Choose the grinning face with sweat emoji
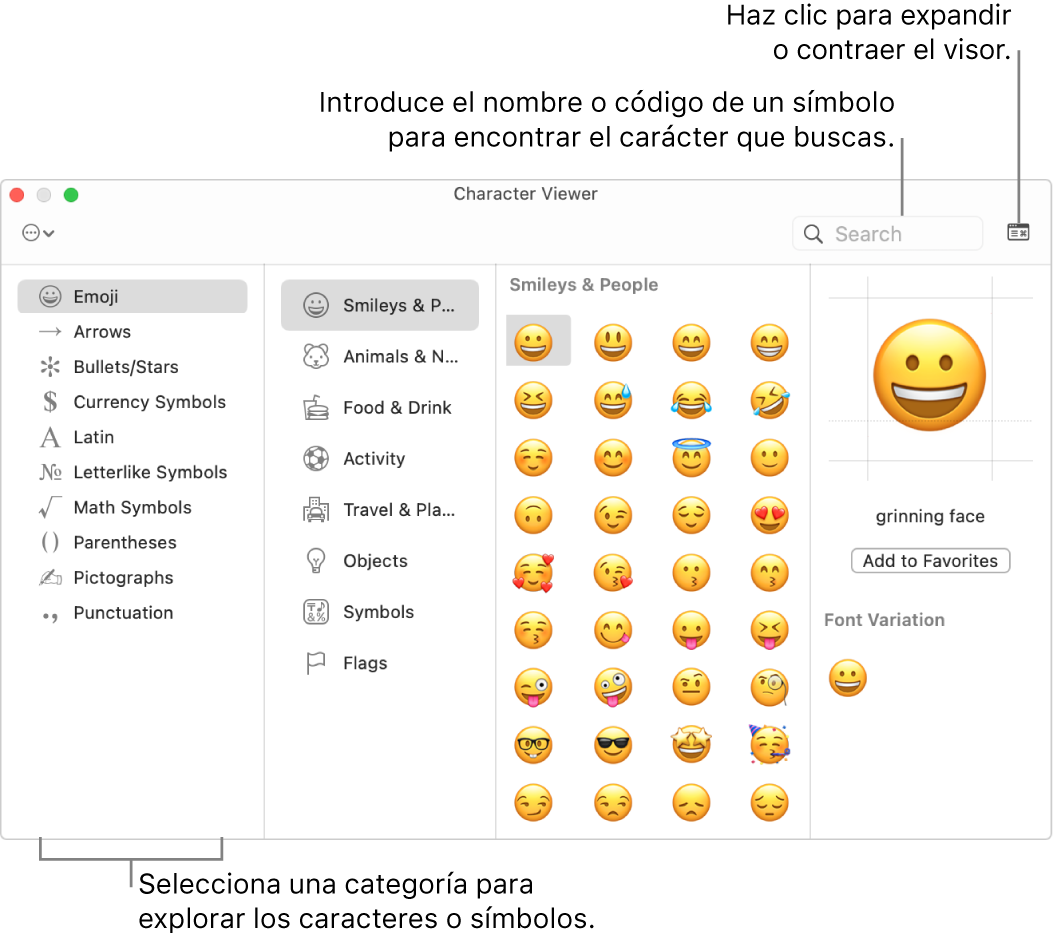 pos(613,400)
